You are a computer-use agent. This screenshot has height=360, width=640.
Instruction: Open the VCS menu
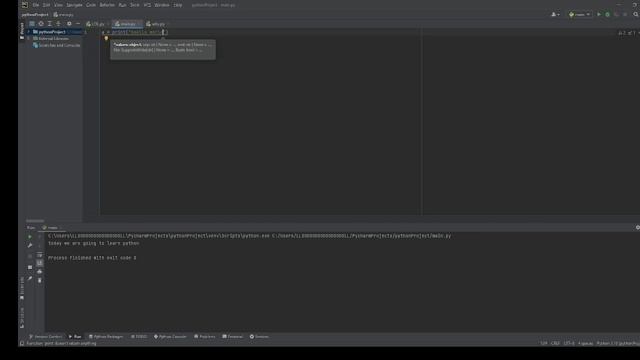pos(147,5)
